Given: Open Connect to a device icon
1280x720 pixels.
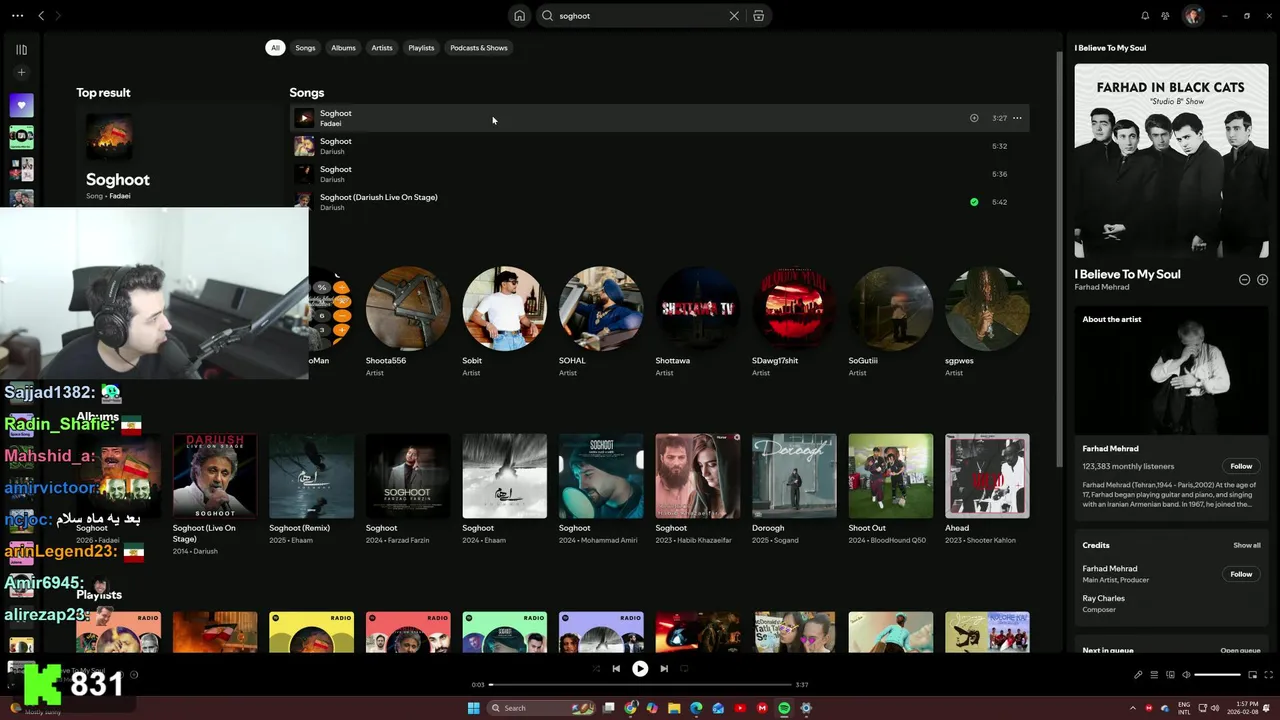Looking at the screenshot, I should pyautogui.click(x=1170, y=675).
